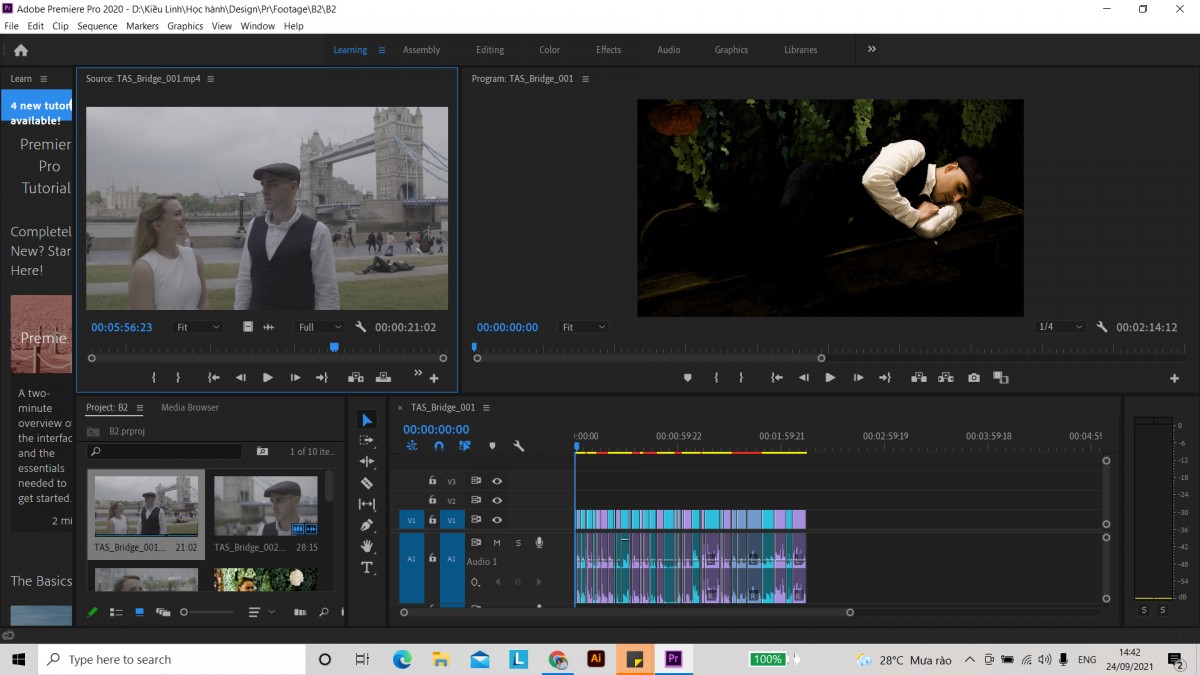Hide V1 track output

tap(497, 520)
